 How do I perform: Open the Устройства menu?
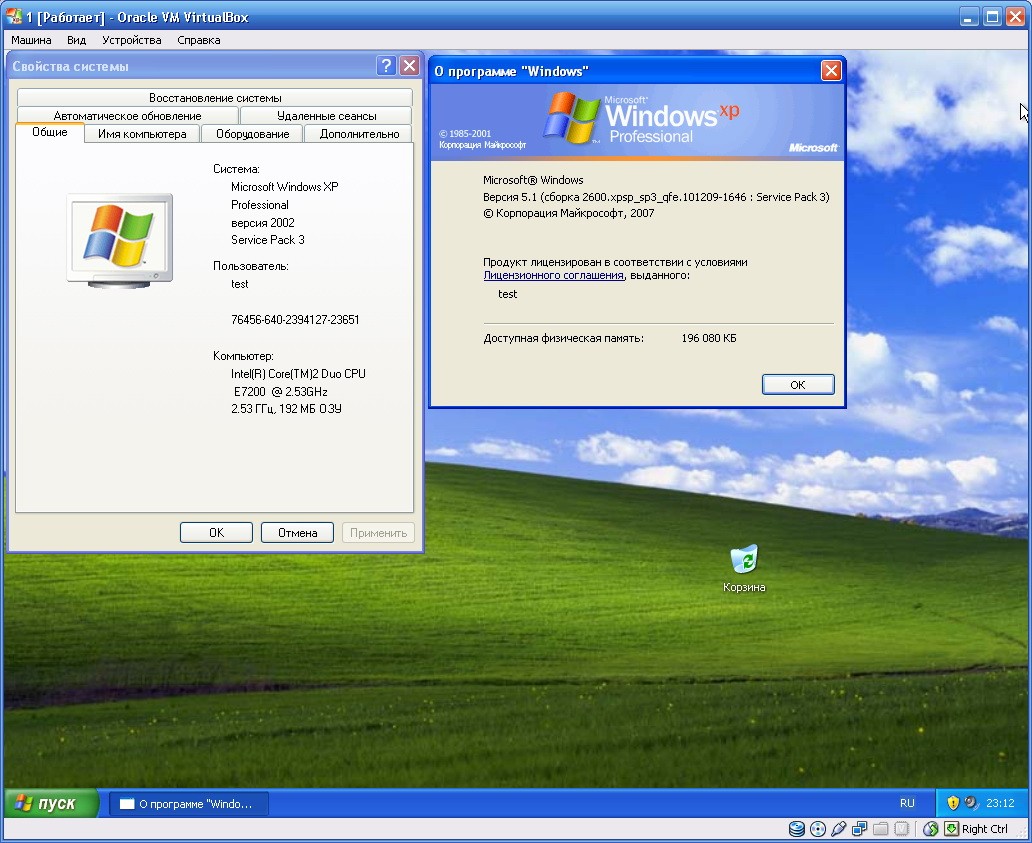tap(131, 40)
